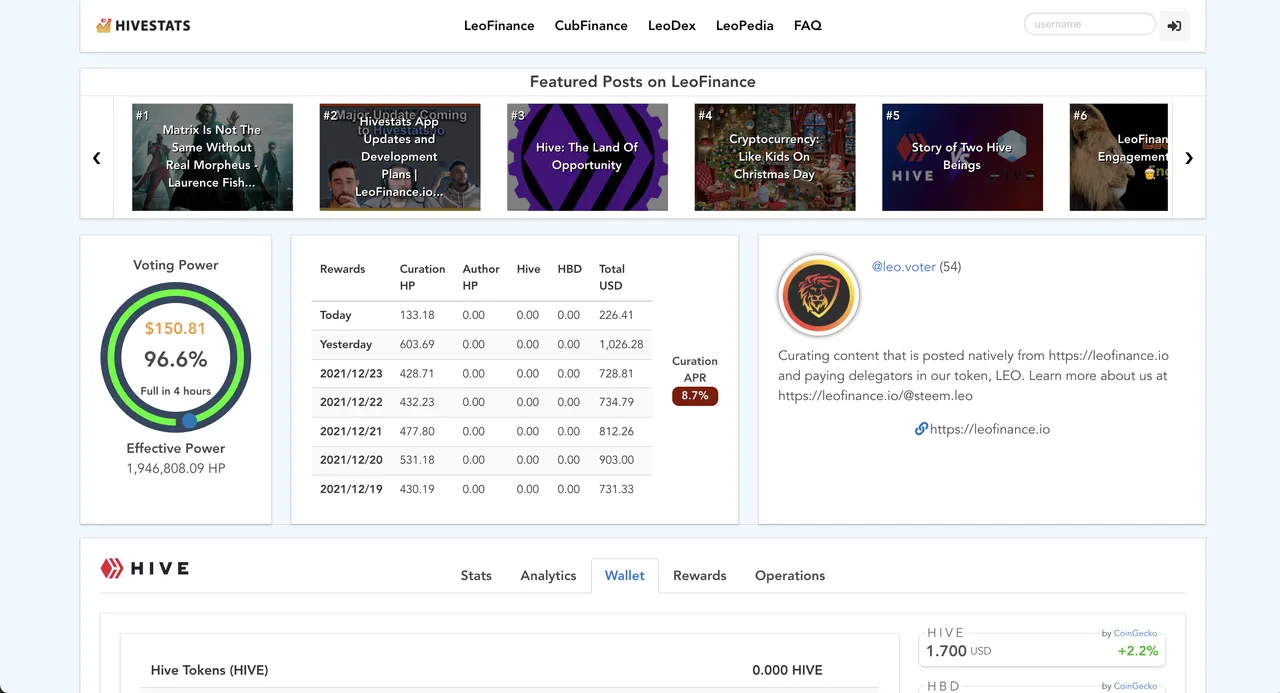Click the 2021/12/23 rewards row date
Viewport: 1280px width, 693px height.
click(x=351, y=373)
